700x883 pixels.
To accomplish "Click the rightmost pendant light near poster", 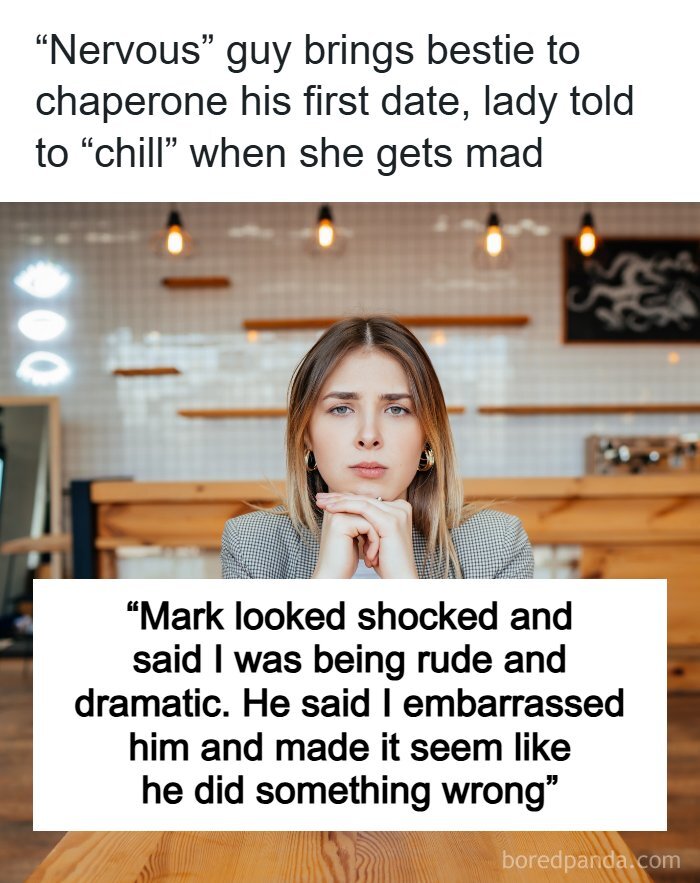I will [x=587, y=239].
